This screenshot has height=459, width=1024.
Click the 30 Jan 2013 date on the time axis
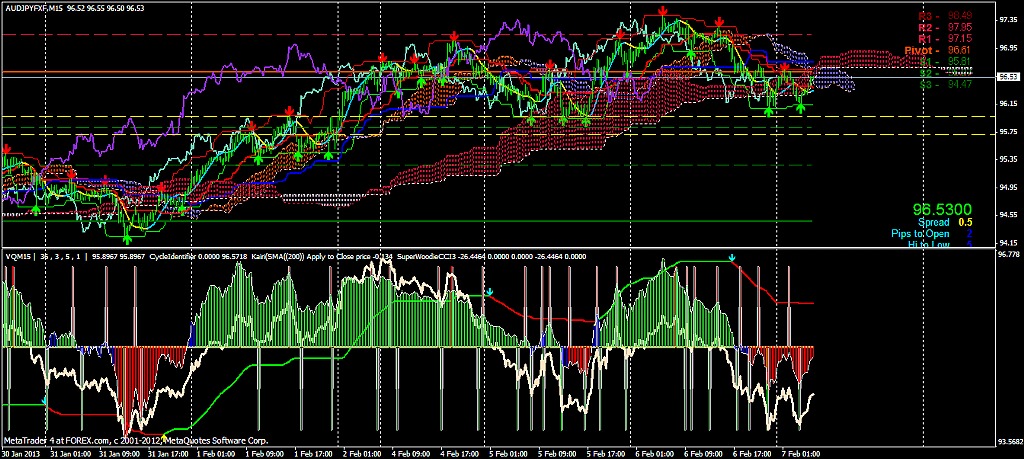pyautogui.click(x=22, y=452)
